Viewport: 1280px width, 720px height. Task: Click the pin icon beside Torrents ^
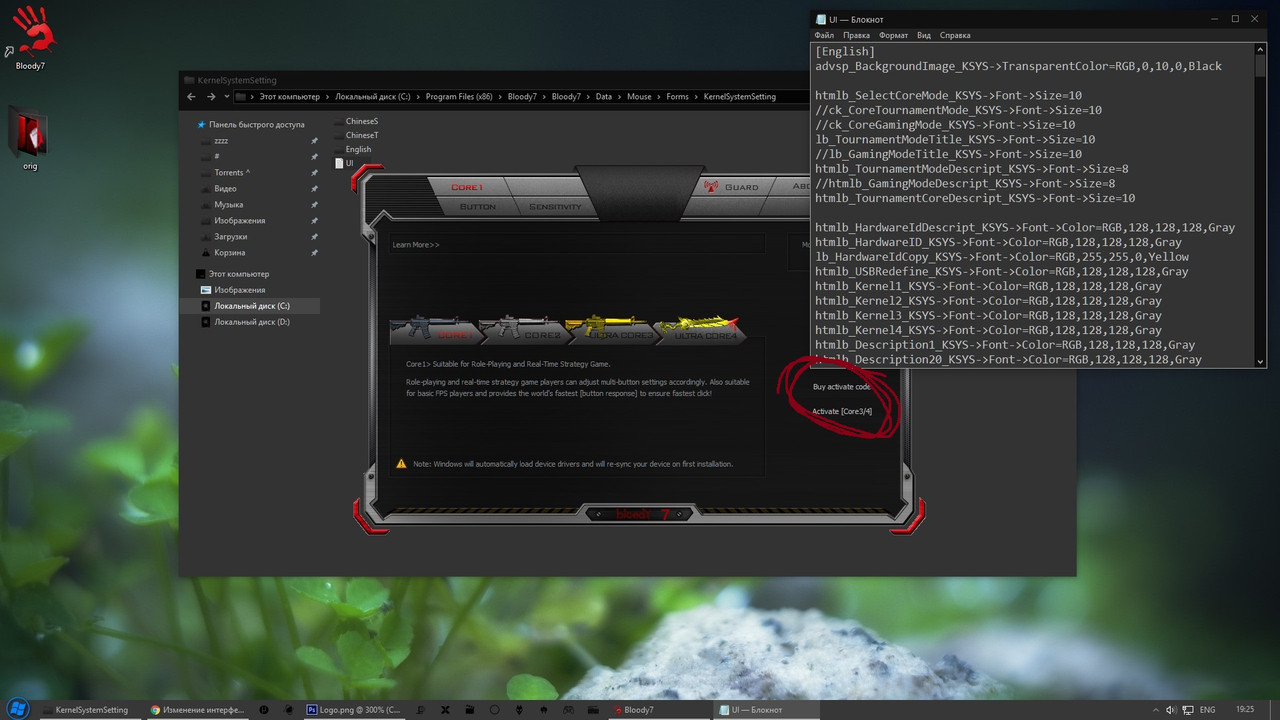(314, 173)
